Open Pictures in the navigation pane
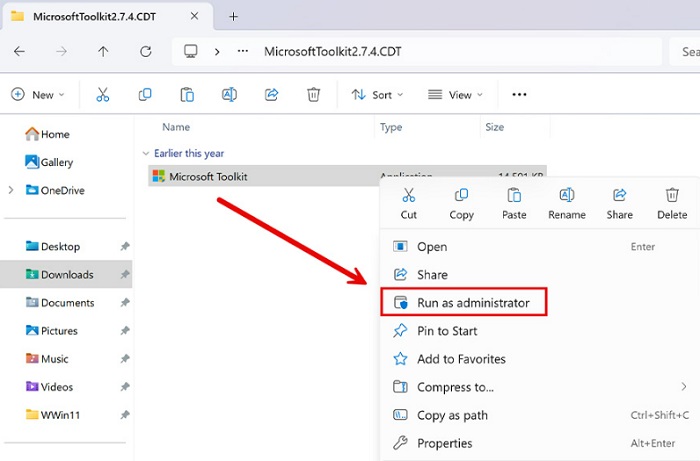The height and width of the screenshot is (461, 700). coord(51,331)
